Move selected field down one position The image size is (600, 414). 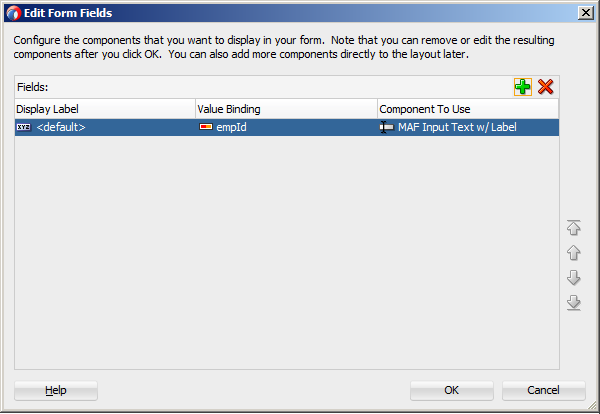point(574,277)
